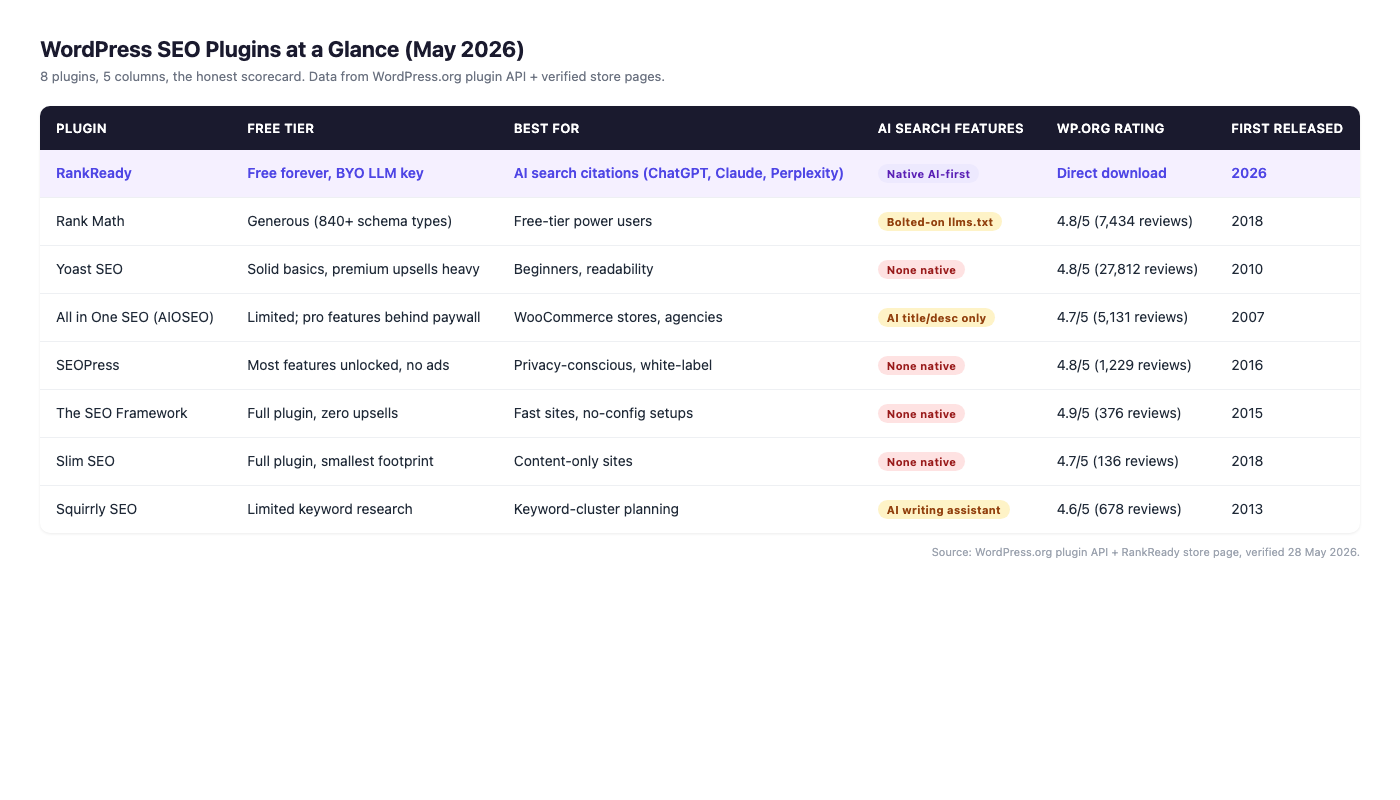Click the 'AI writing assistant' badge
This screenshot has height=800, width=1400.
click(943, 510)
